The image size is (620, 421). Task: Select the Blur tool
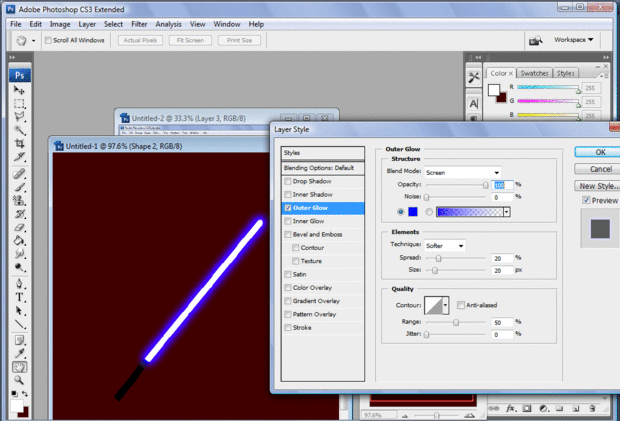19,254
